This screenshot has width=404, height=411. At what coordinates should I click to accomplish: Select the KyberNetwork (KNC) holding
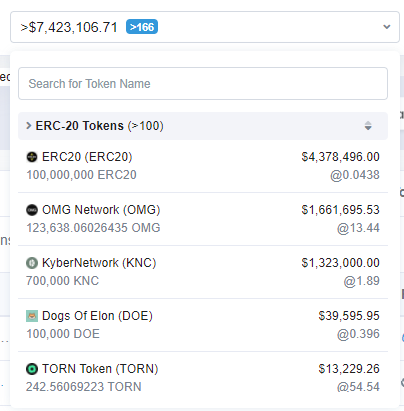pos(203,272)
